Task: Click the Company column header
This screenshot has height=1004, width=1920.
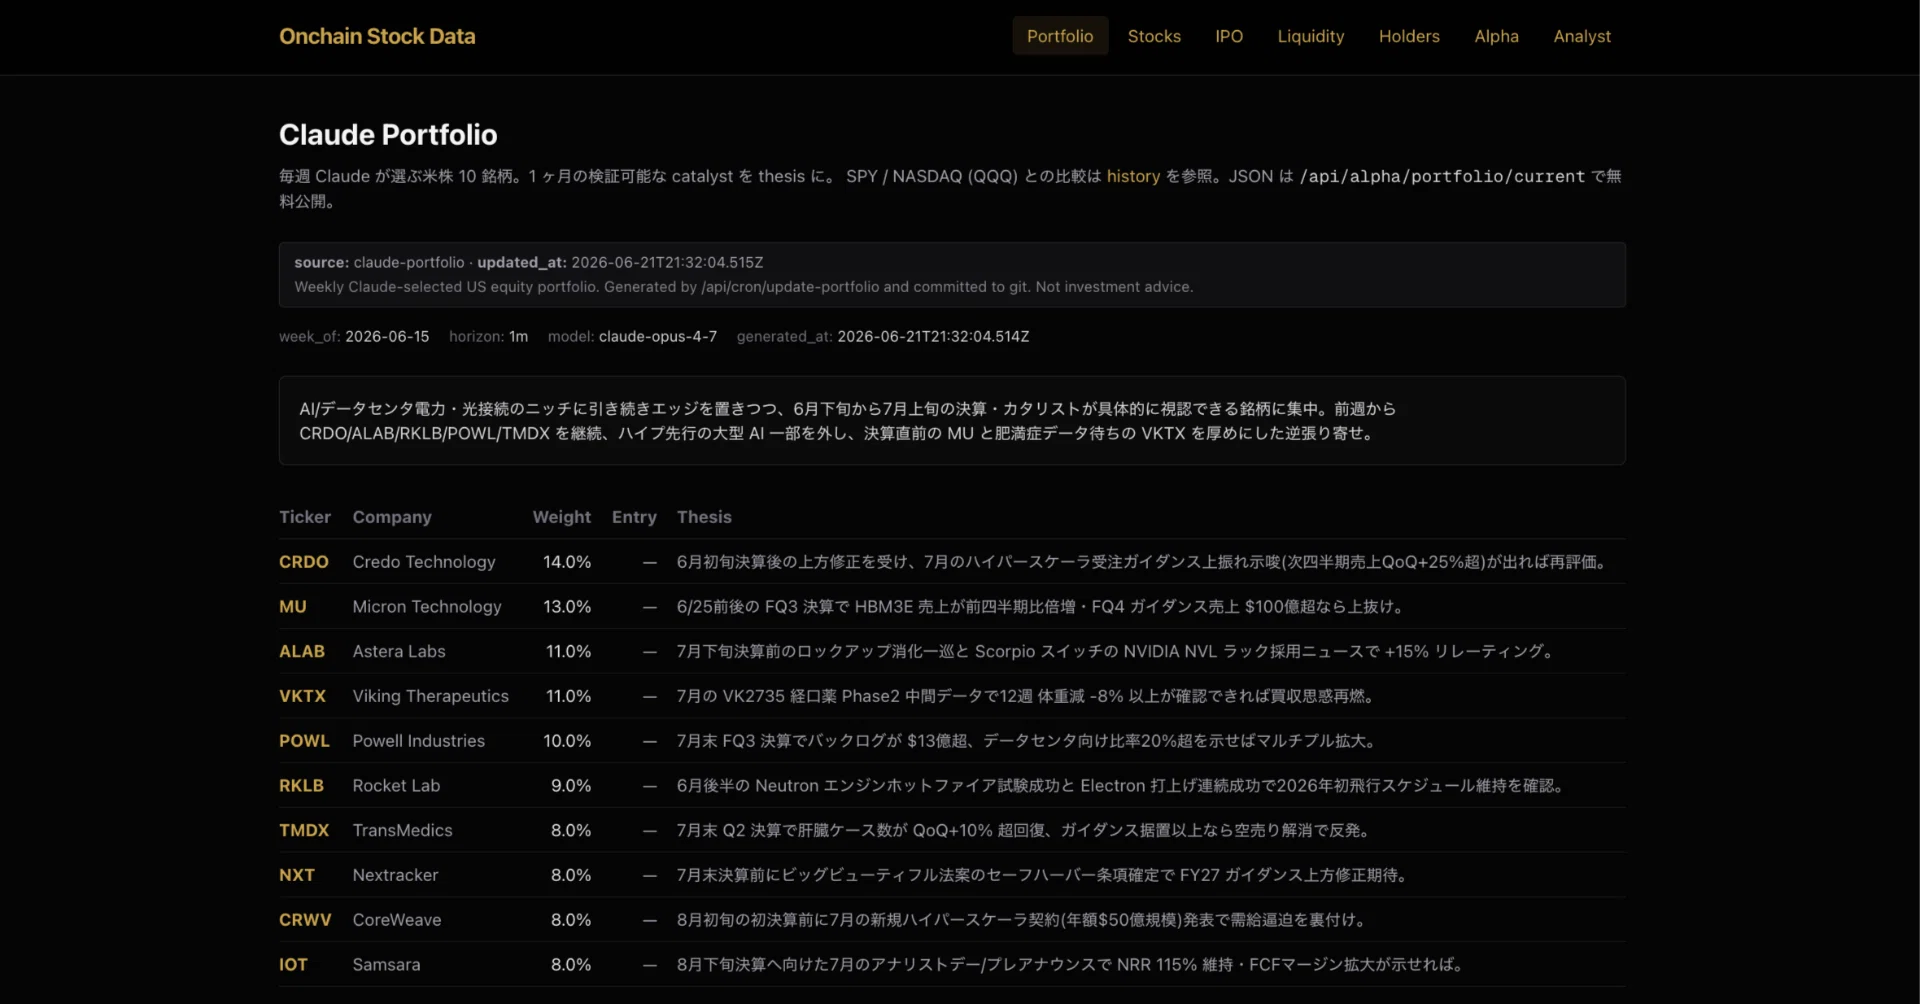Action: tap(392, 517)
